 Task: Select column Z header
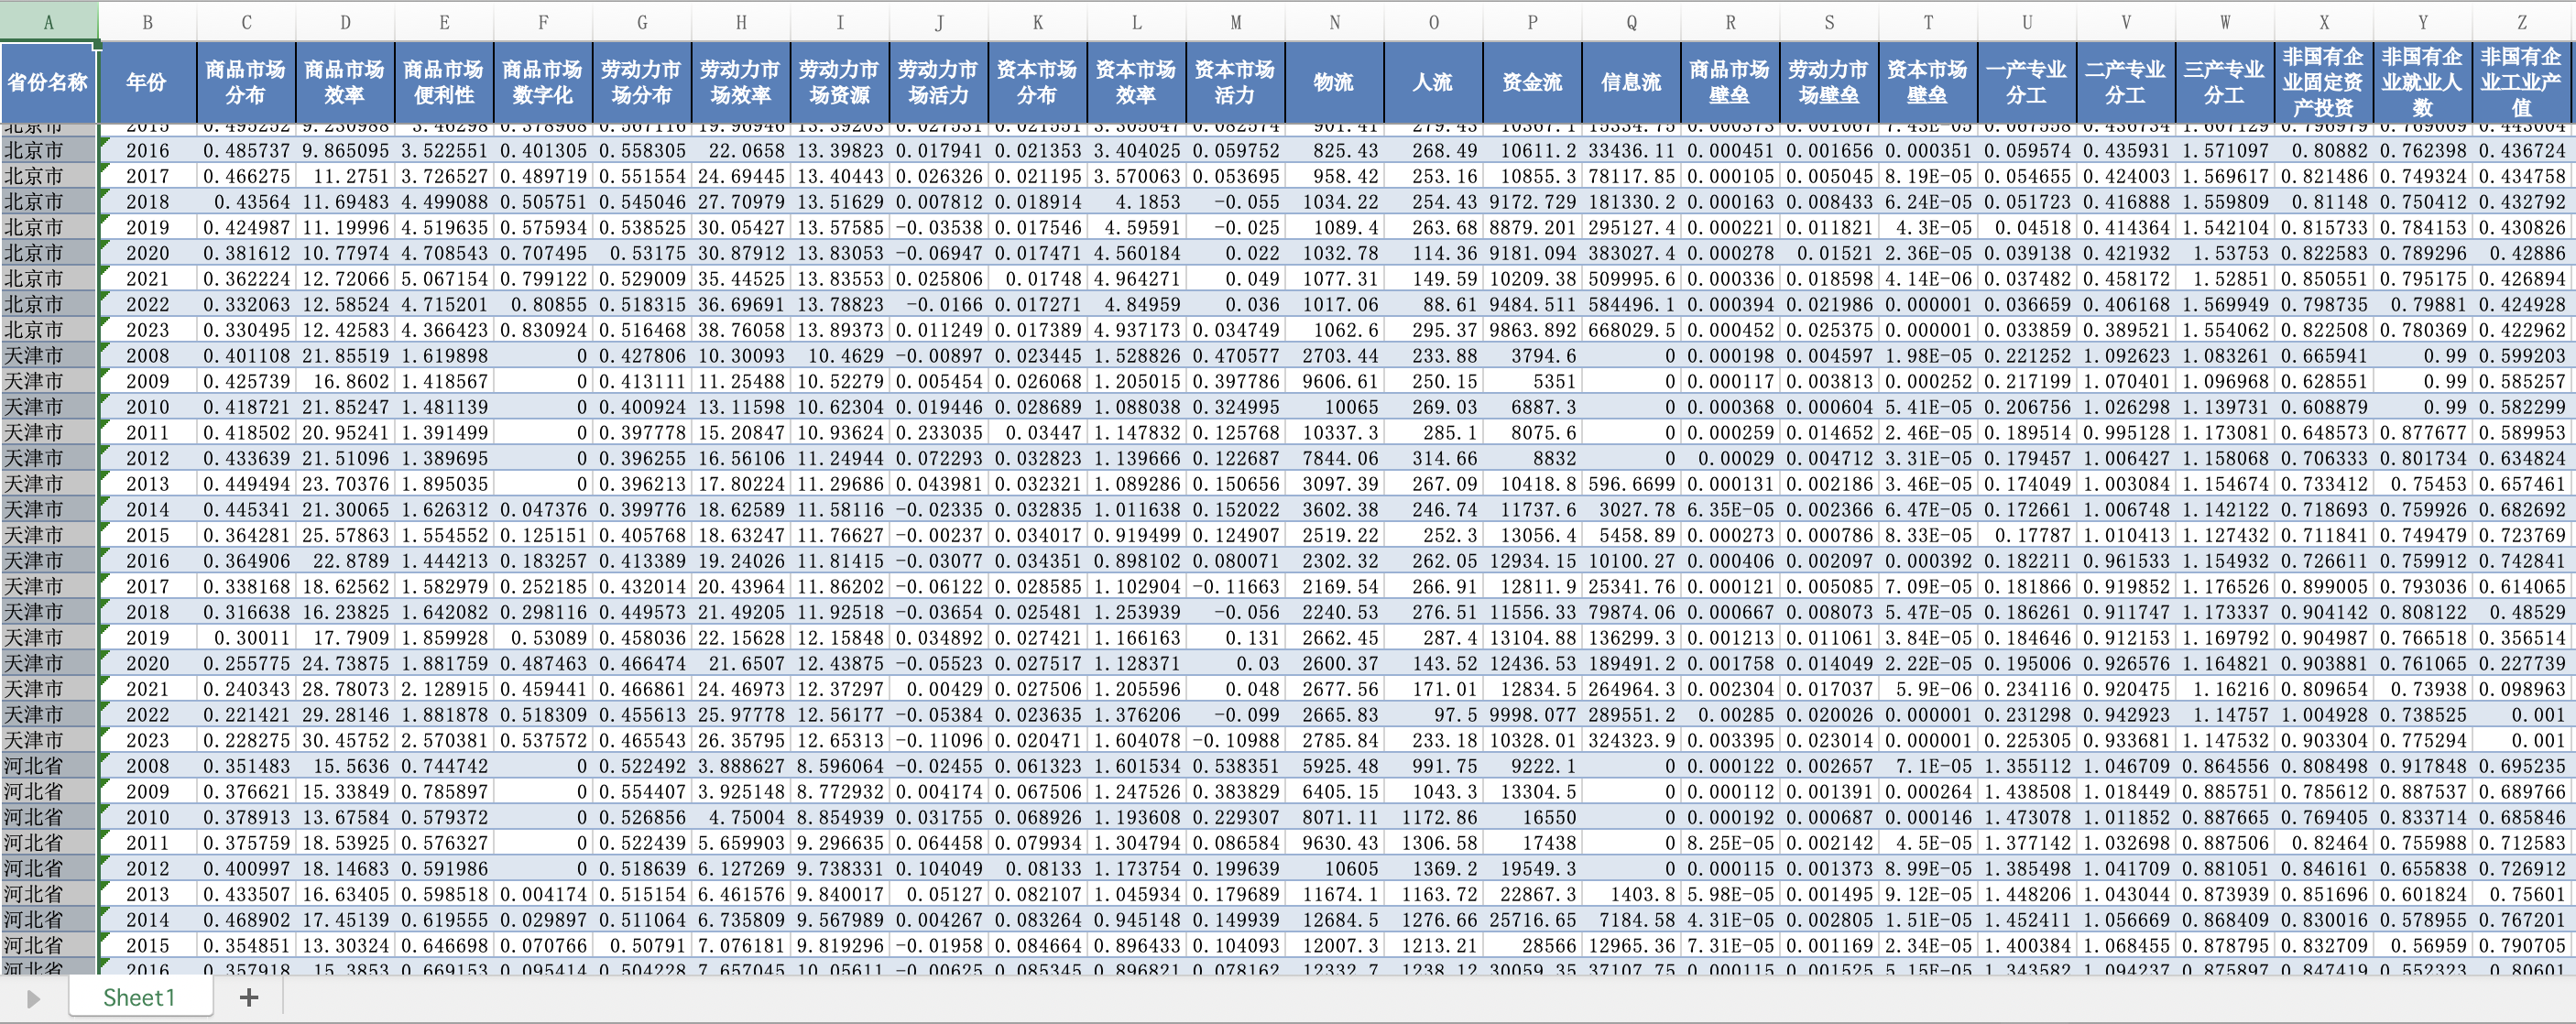pyautogui.click(x=2521, y=22)
